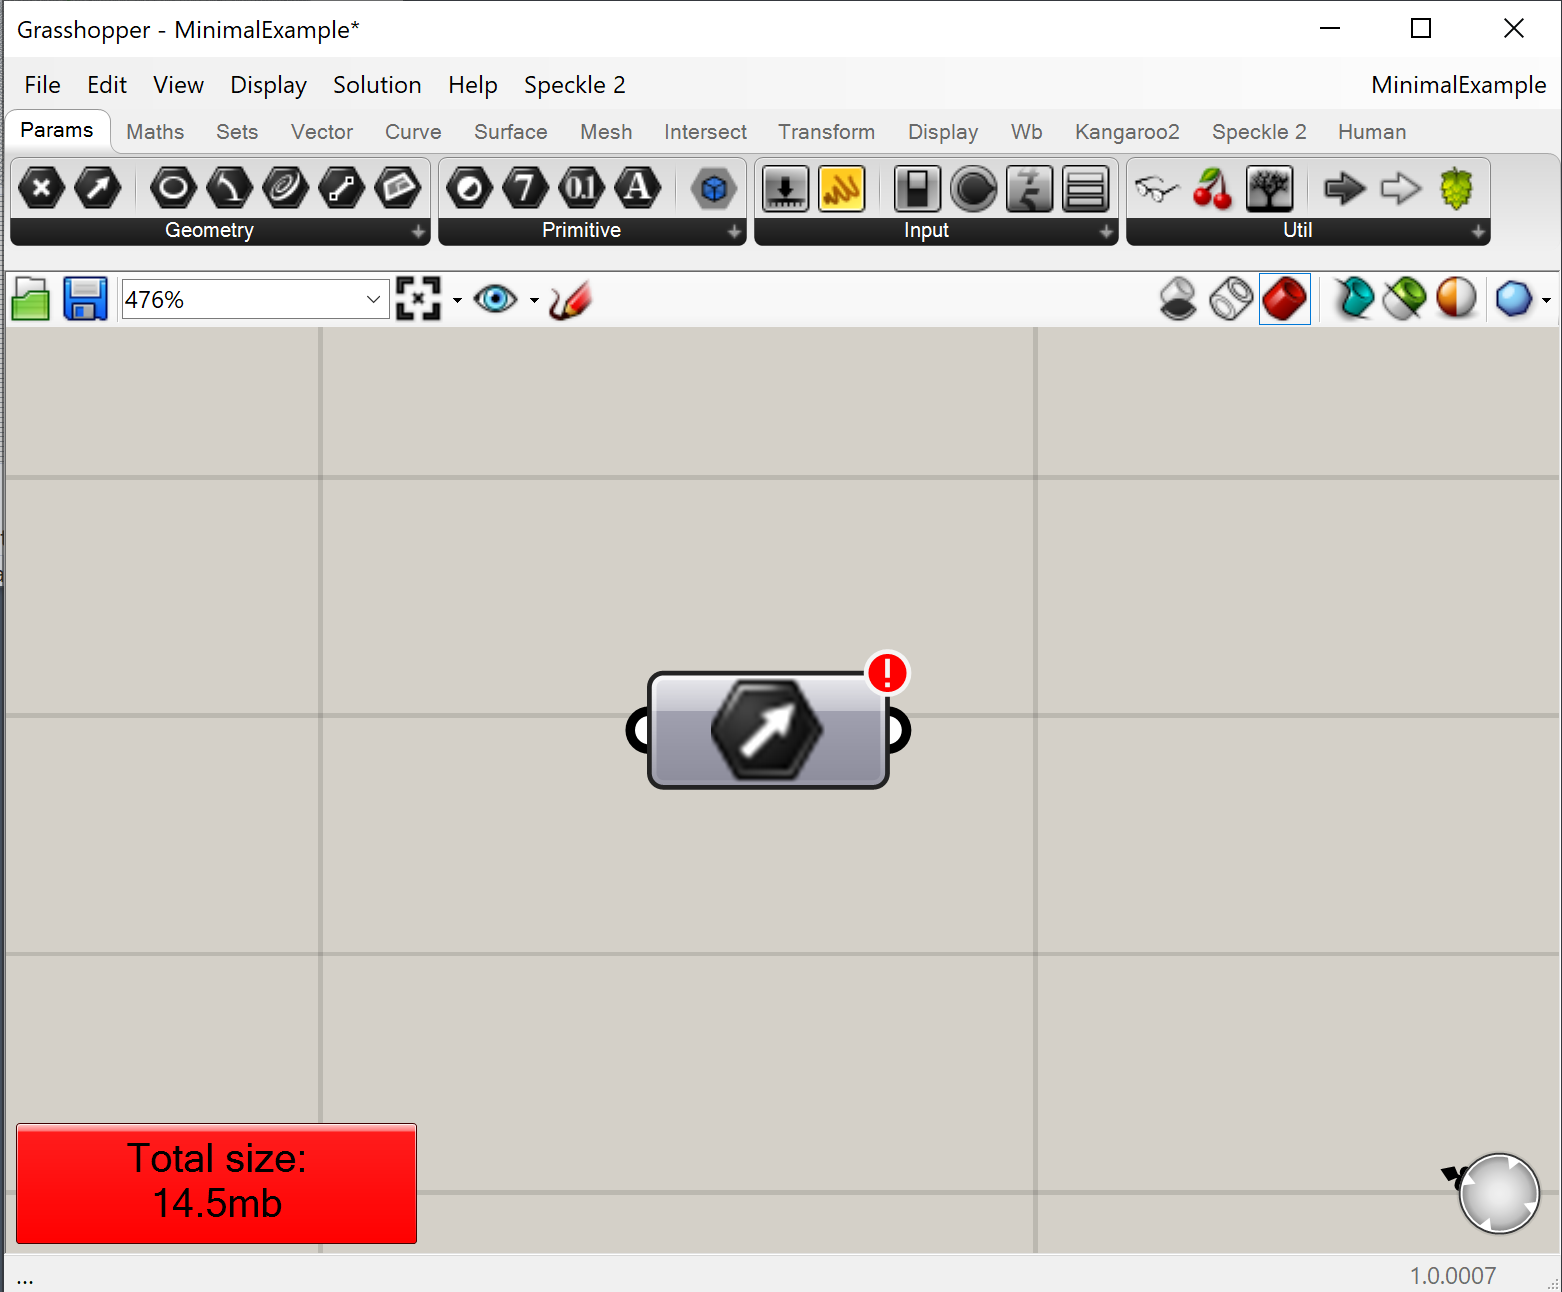Screen dimensions: 1562x1292
Task: Select the blue cube Data parameter icon
Action: pyautogui.click(x=713, y=188)
